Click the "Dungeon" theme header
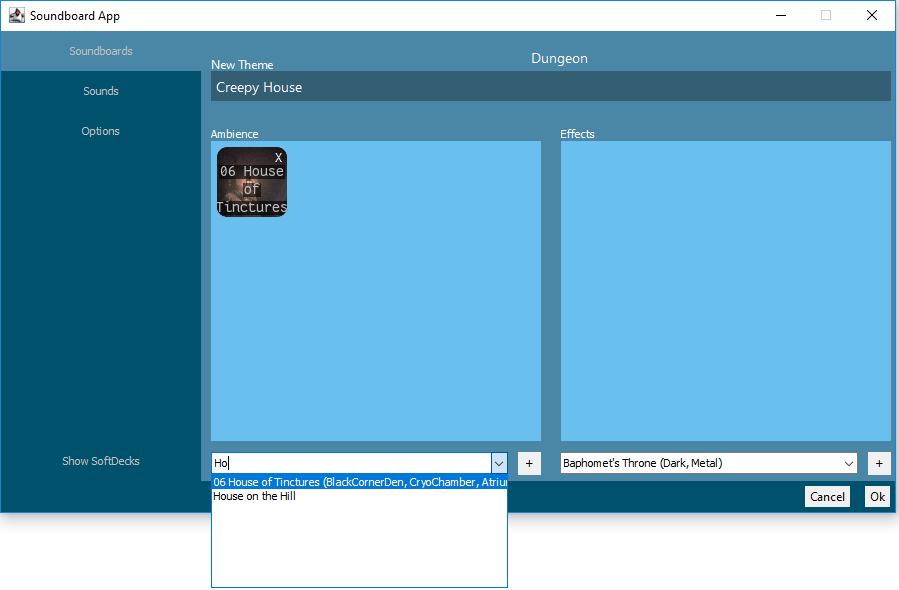Viewport: 899px width, 590px height. [559, 58]
